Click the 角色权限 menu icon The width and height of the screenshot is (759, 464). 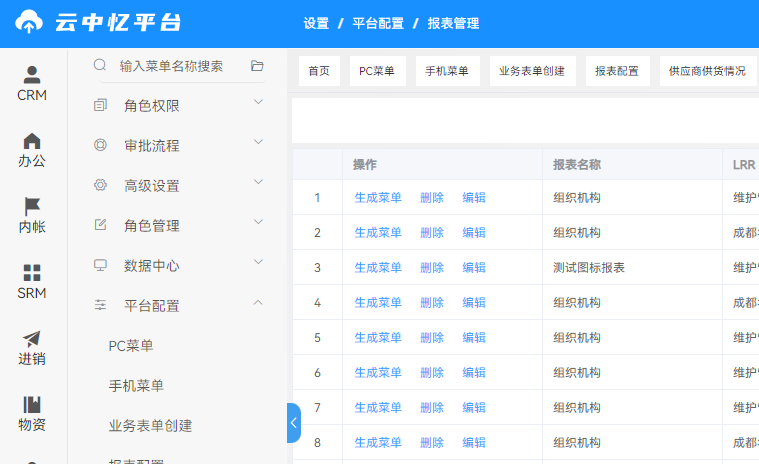pyautogui.click(x=100, y=105)
